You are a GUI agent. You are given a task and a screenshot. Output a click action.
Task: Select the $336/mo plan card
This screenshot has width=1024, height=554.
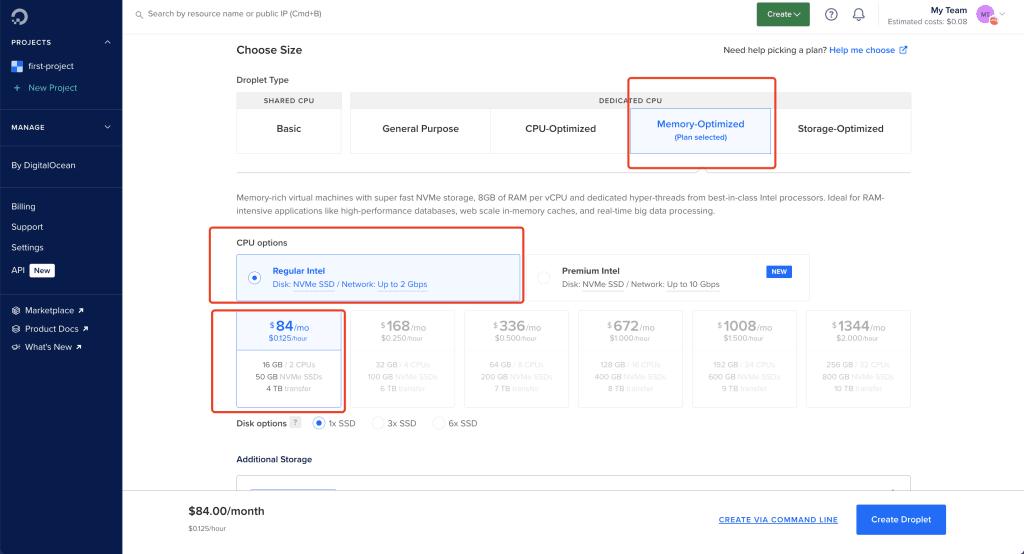[517, 359]
